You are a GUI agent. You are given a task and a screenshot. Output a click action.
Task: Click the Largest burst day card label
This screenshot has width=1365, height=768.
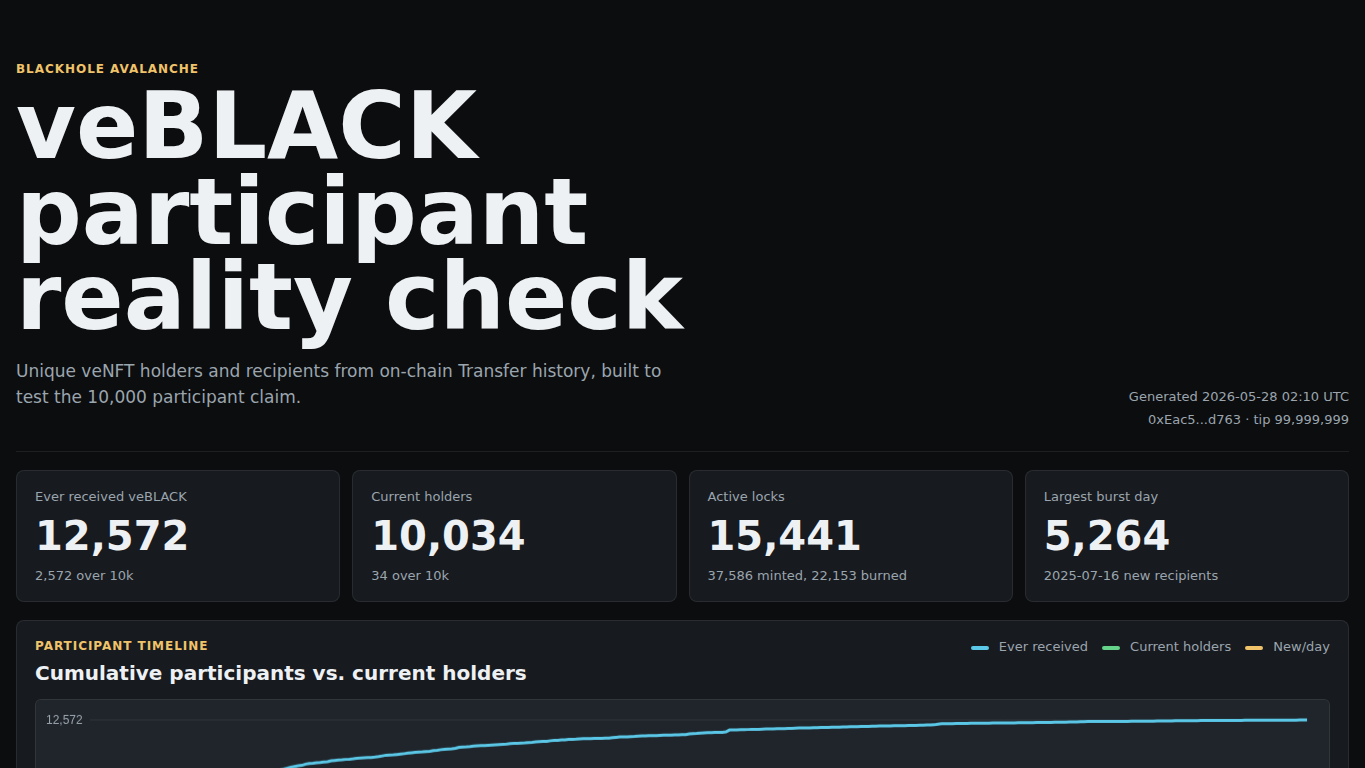(1101, 497)
